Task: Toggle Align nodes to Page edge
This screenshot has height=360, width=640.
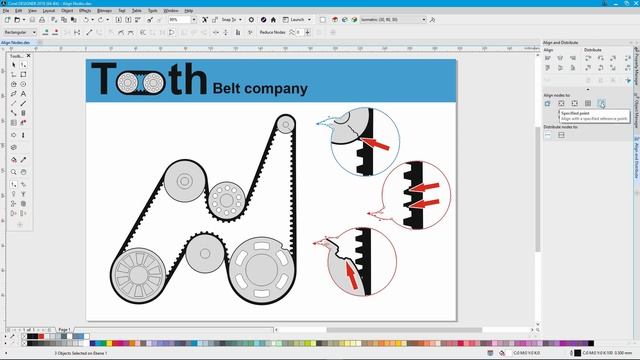Action: pyautogui.click(x=561, y=103)
